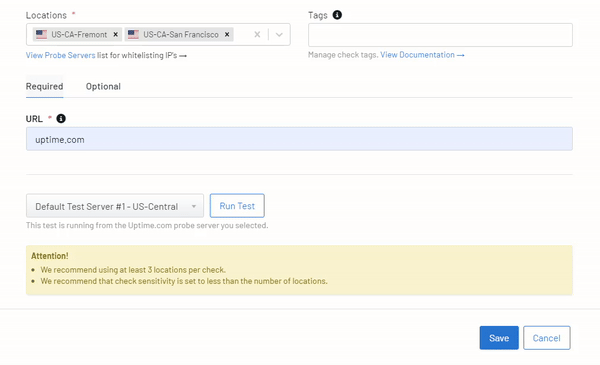Click into the URL field containing uptime.com
Image resolution: width=600 pixels, height=365 pixels.
click(x=299, y=139)
